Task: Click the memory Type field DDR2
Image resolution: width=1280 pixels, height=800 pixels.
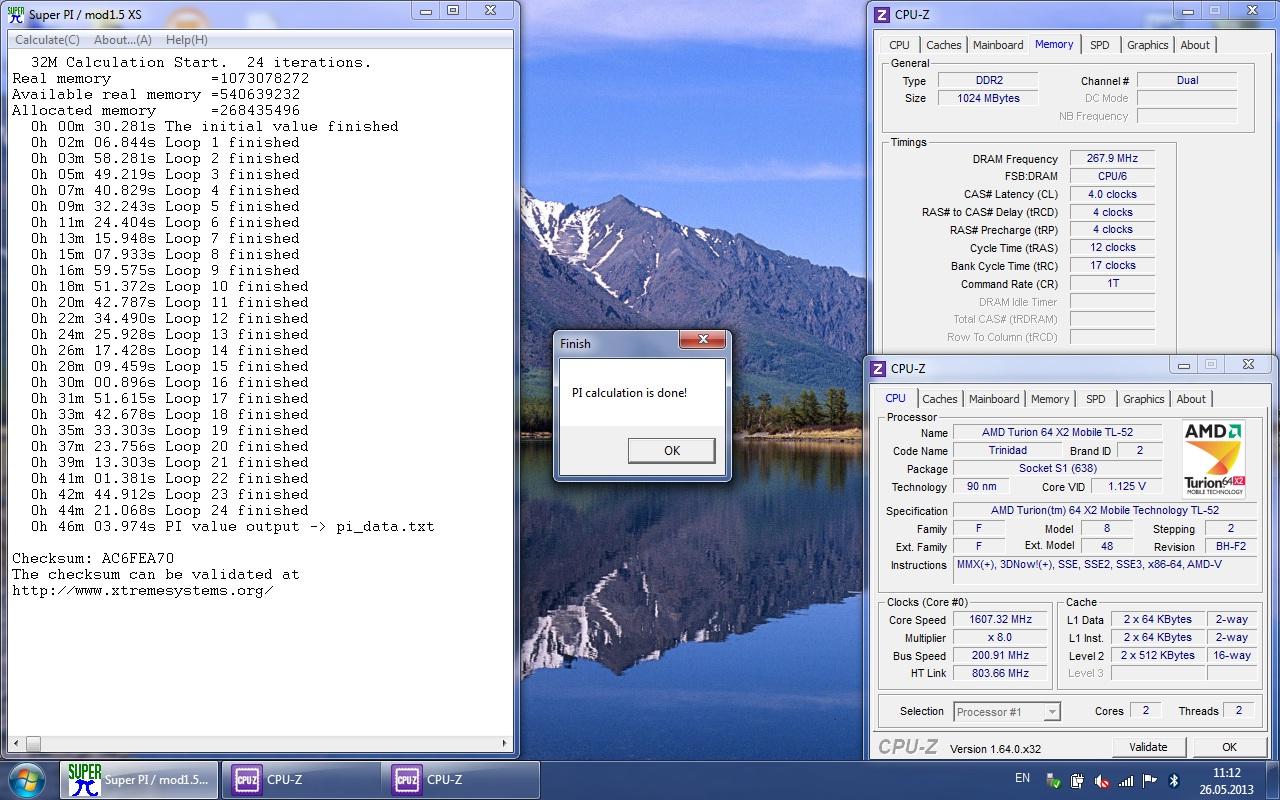Action: (x=989, y=80)
